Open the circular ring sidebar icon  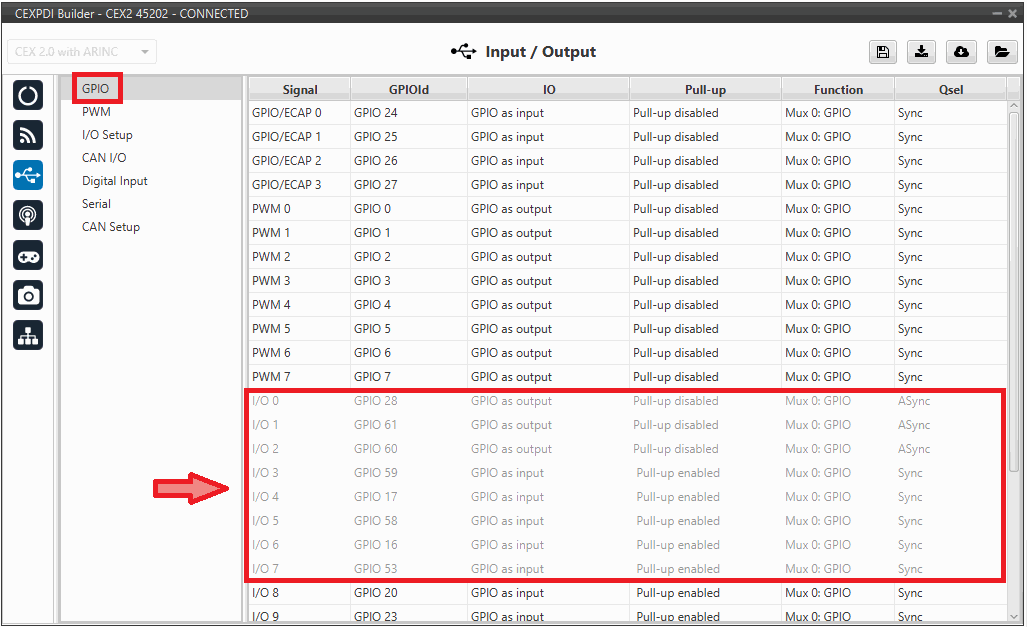[28, 96]
